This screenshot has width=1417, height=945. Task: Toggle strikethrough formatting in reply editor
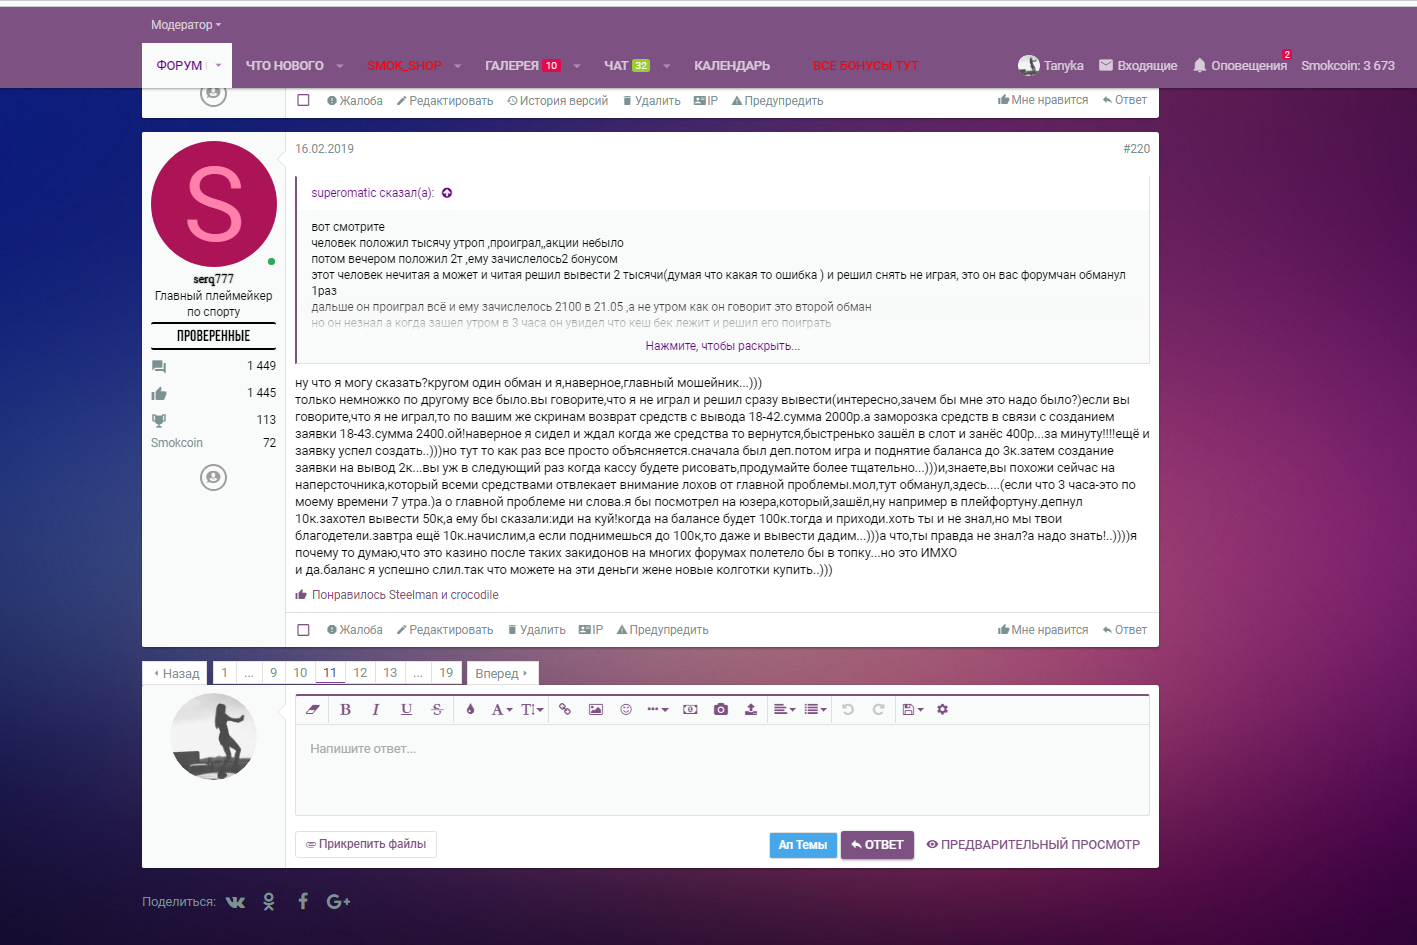pos(437,709)
